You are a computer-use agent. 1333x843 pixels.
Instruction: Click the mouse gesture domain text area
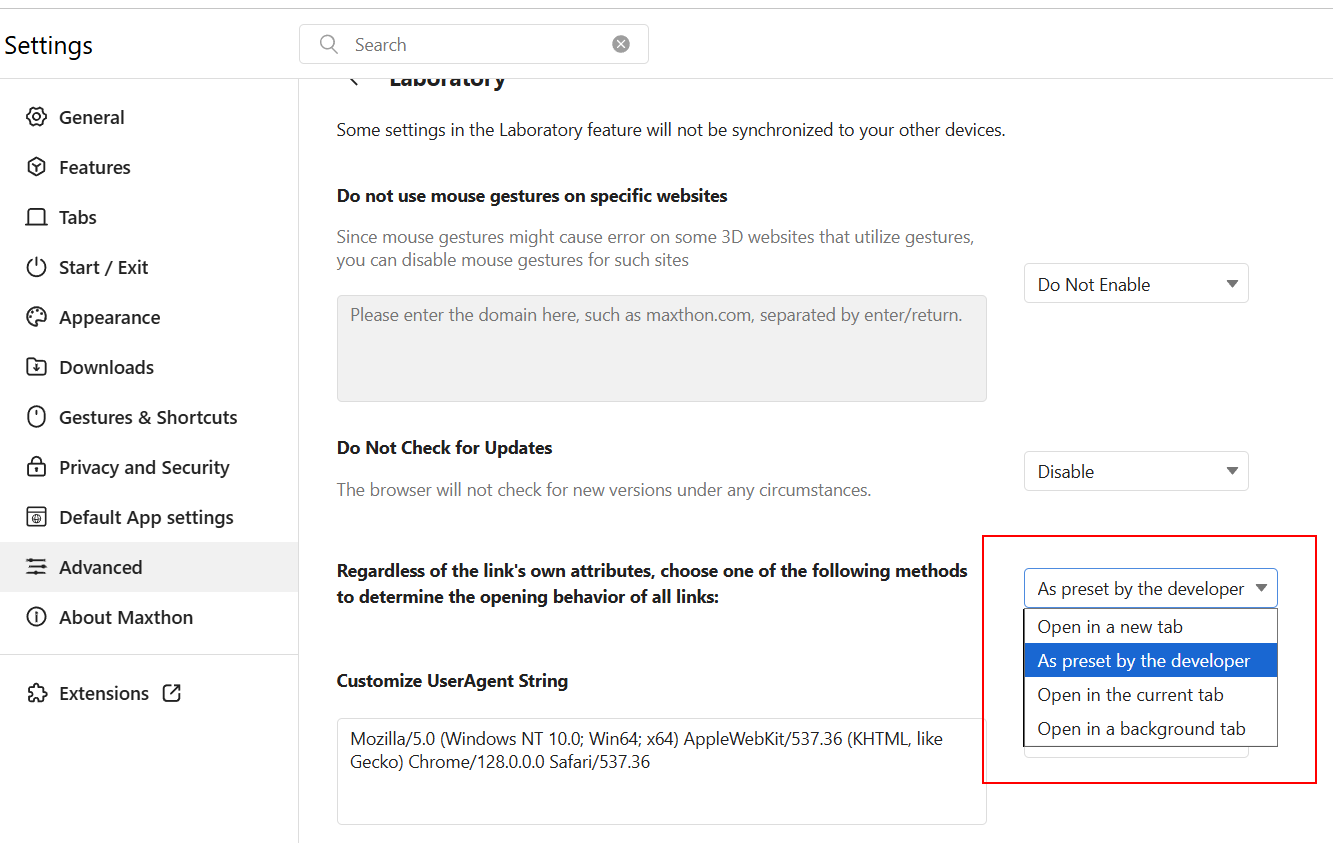(x=661, y=348)
